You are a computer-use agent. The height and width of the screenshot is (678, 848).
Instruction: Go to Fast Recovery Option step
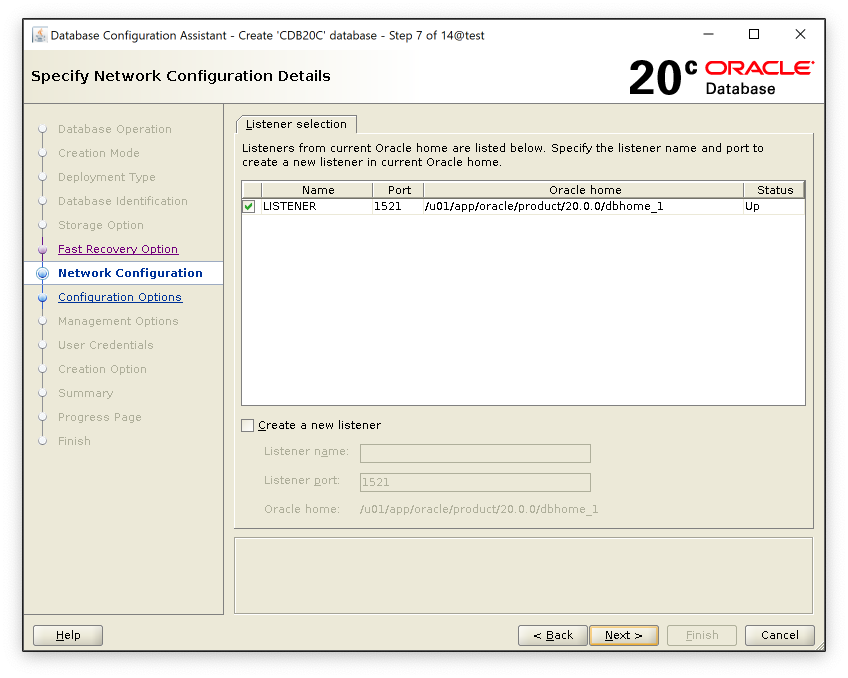click(x=118, y=249)
